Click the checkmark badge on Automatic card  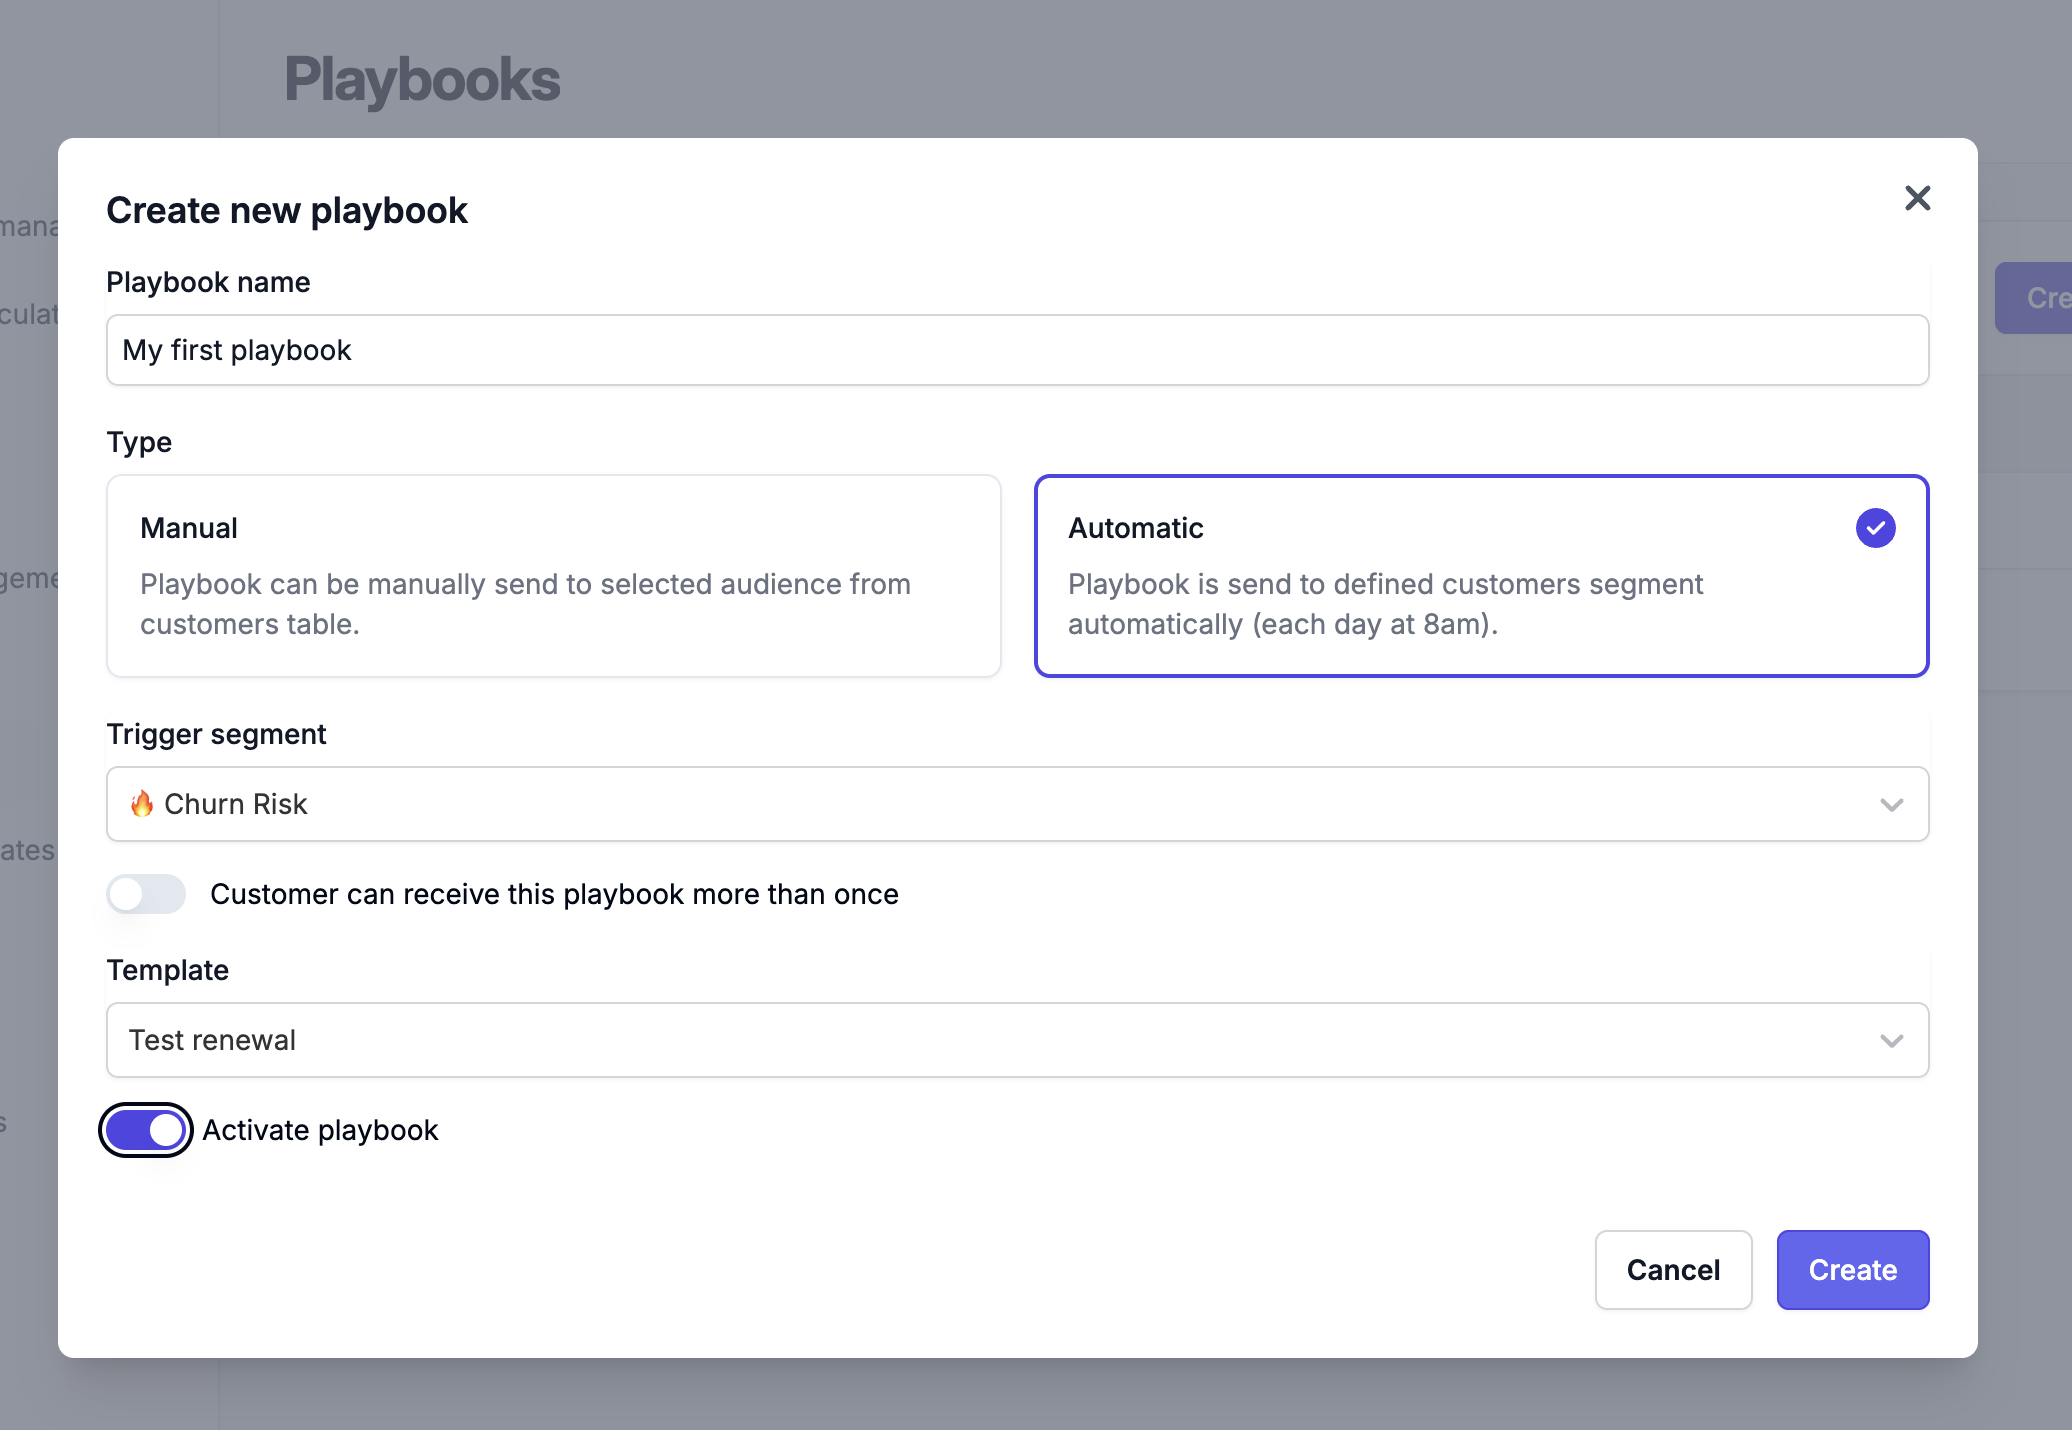click(1876, 528)
